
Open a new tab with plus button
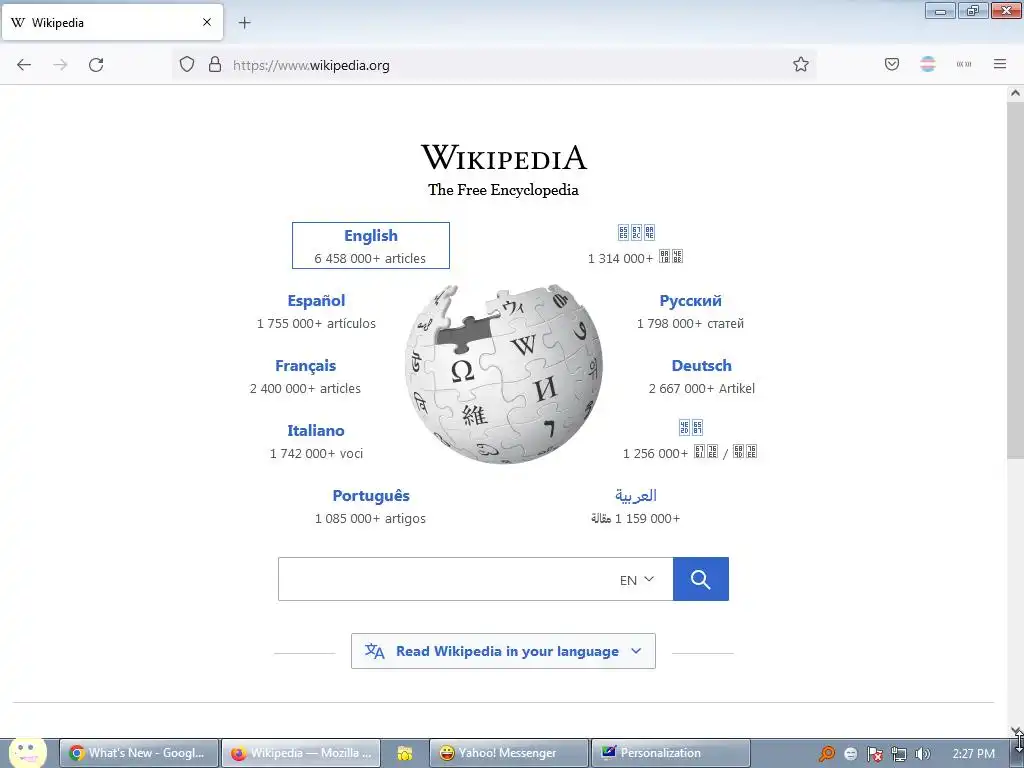244,23
